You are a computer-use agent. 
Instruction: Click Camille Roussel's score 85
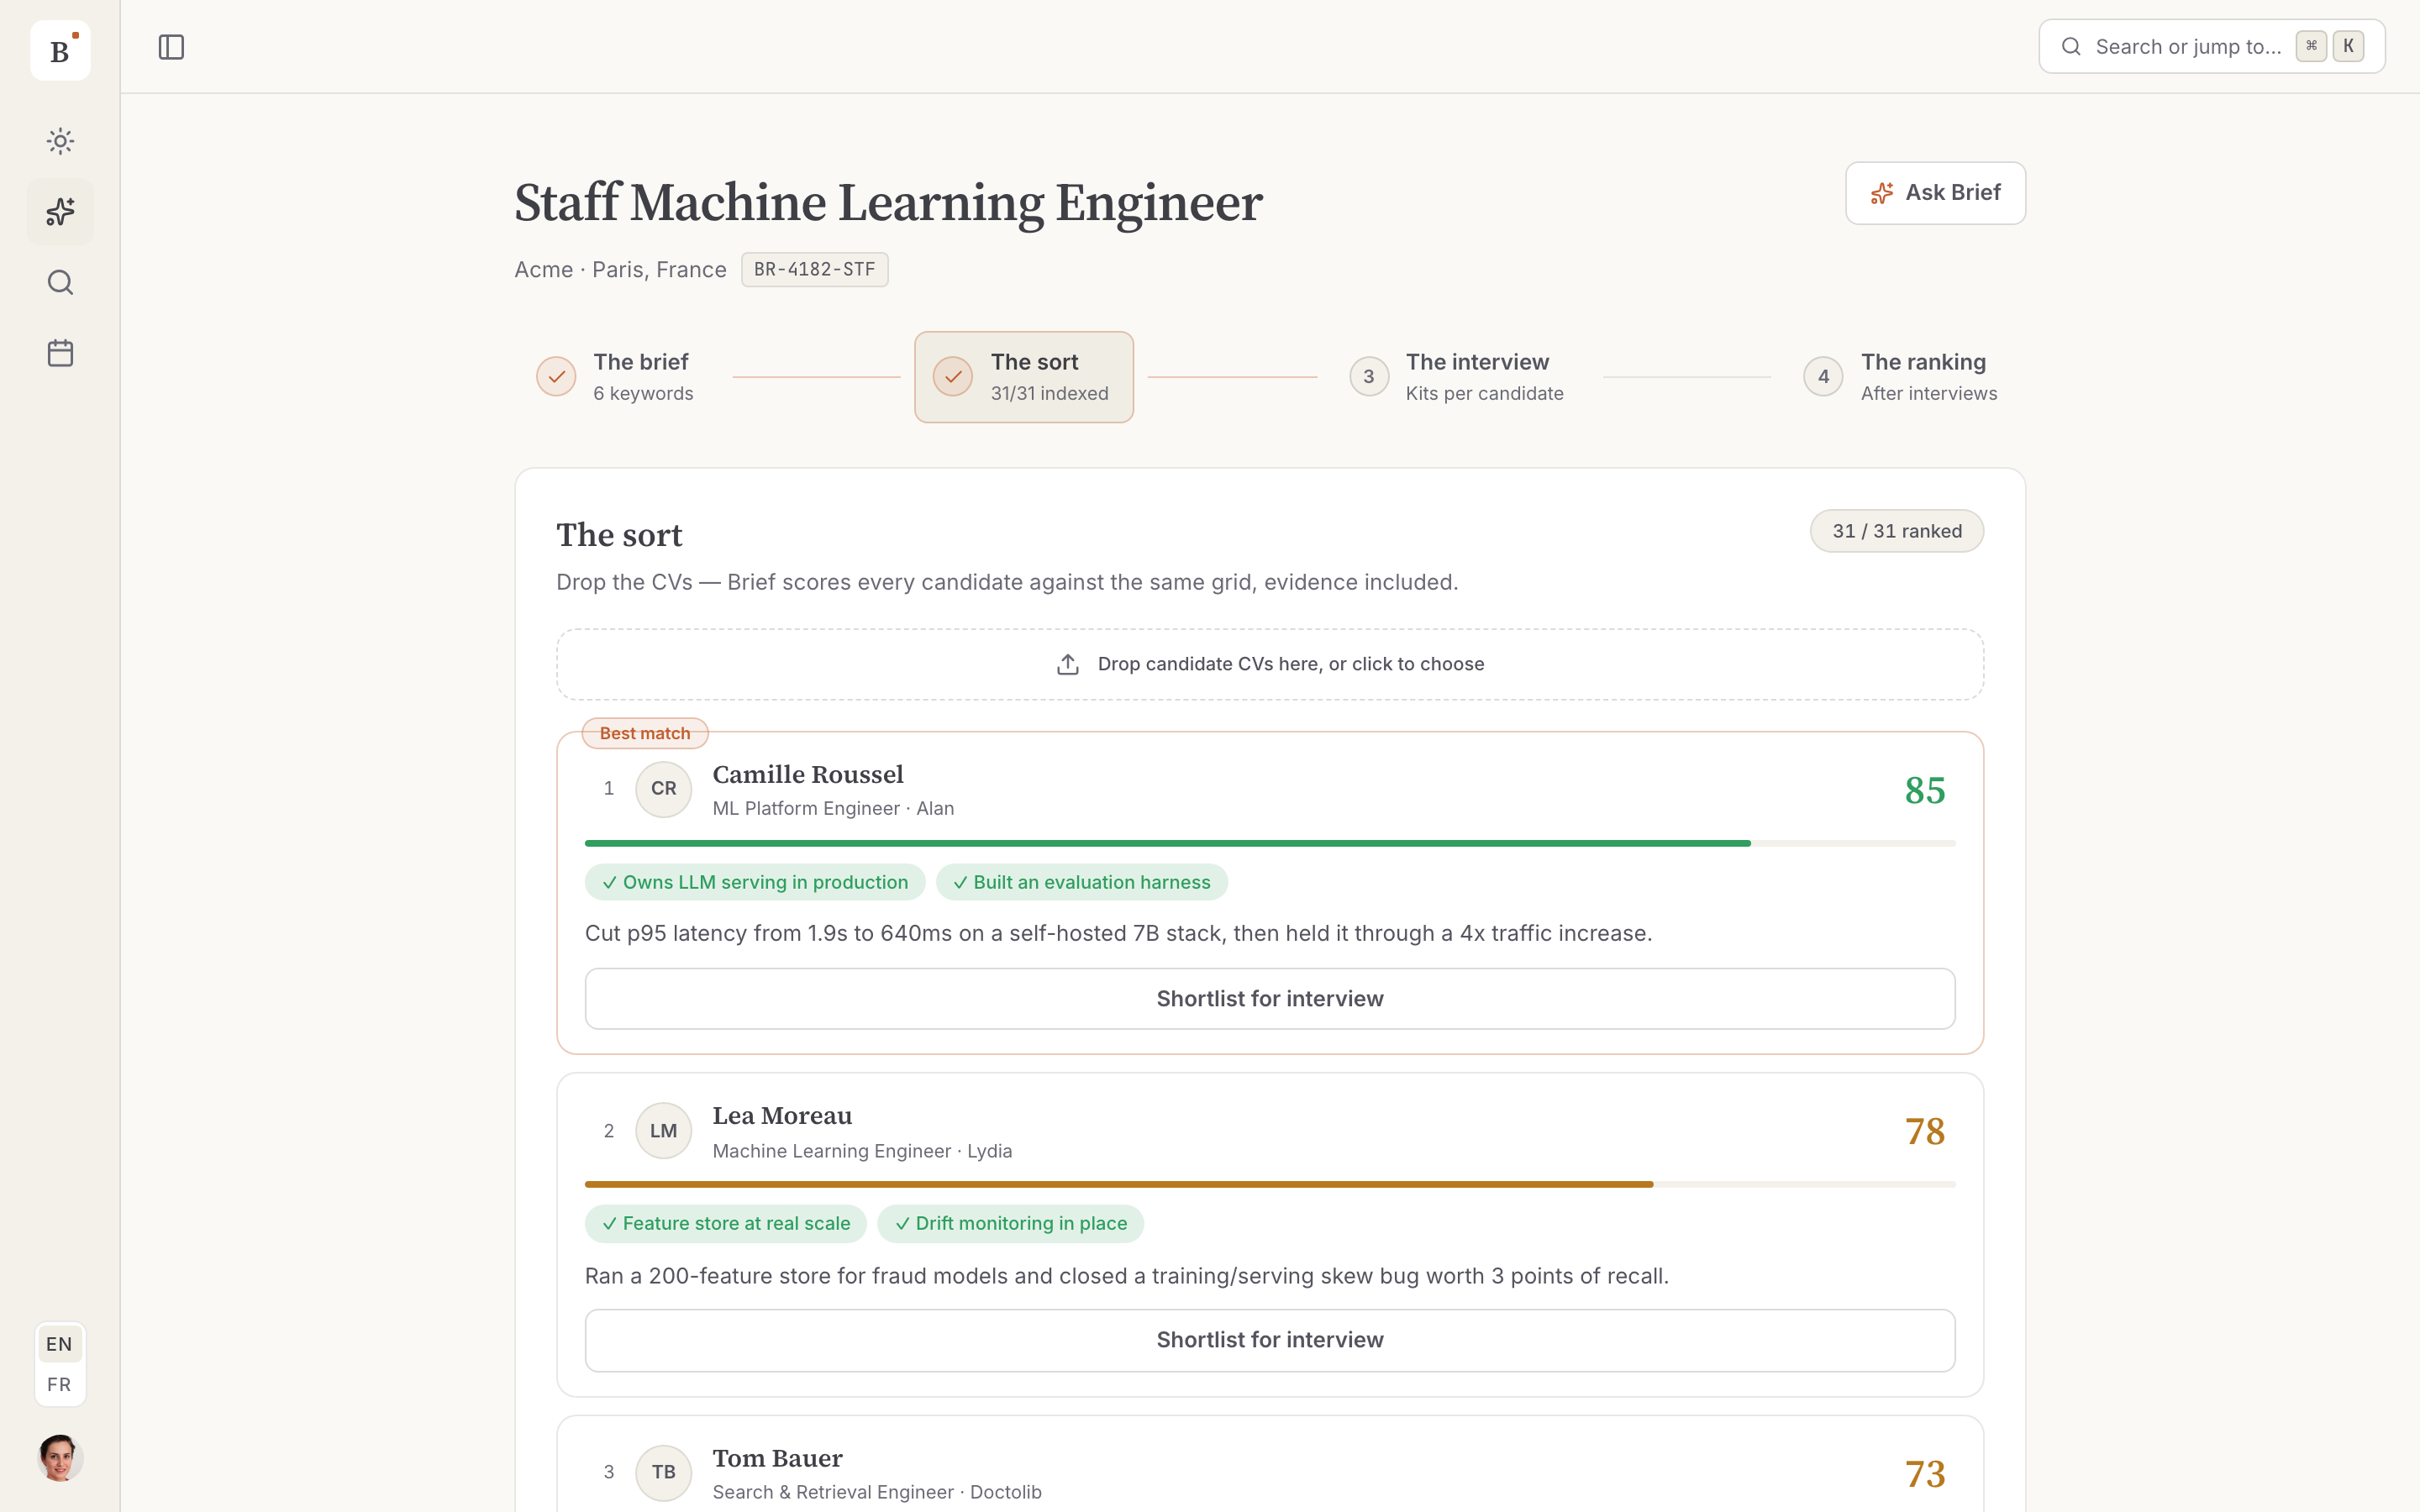[x=1925, y=791]
